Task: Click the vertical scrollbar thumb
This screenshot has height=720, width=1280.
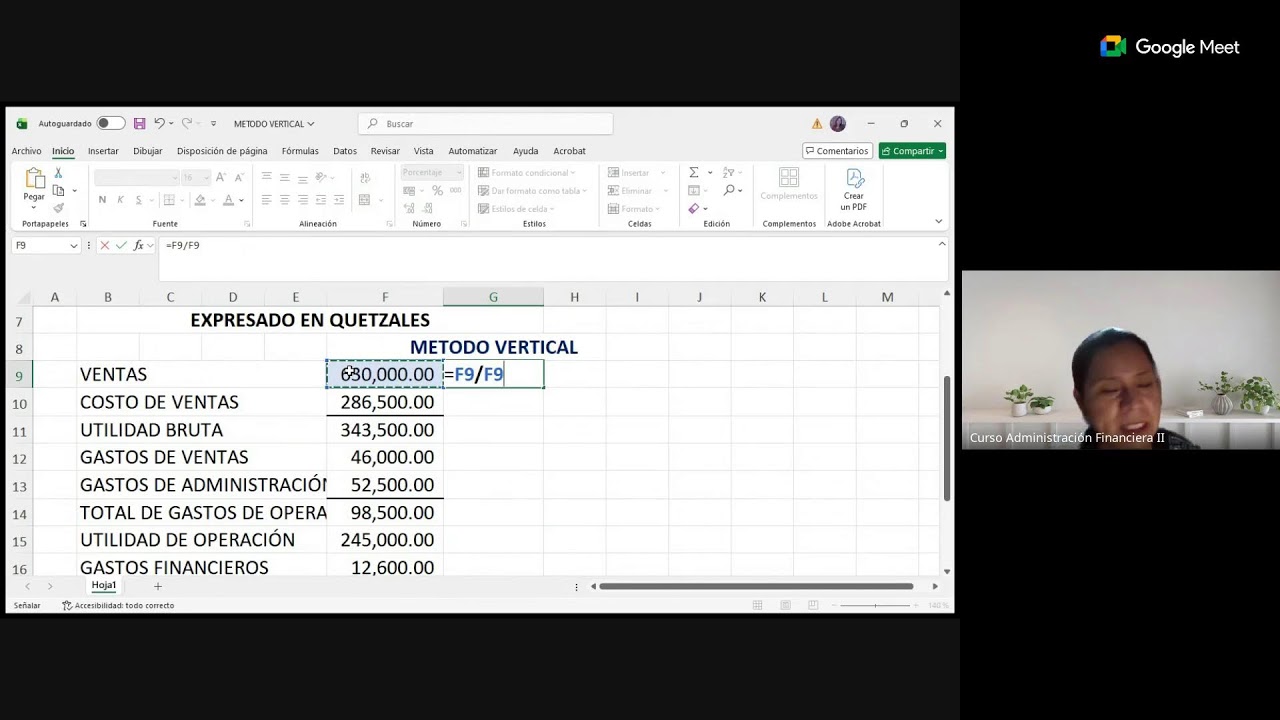Action: pyautogui.click(x=947, y=438)
